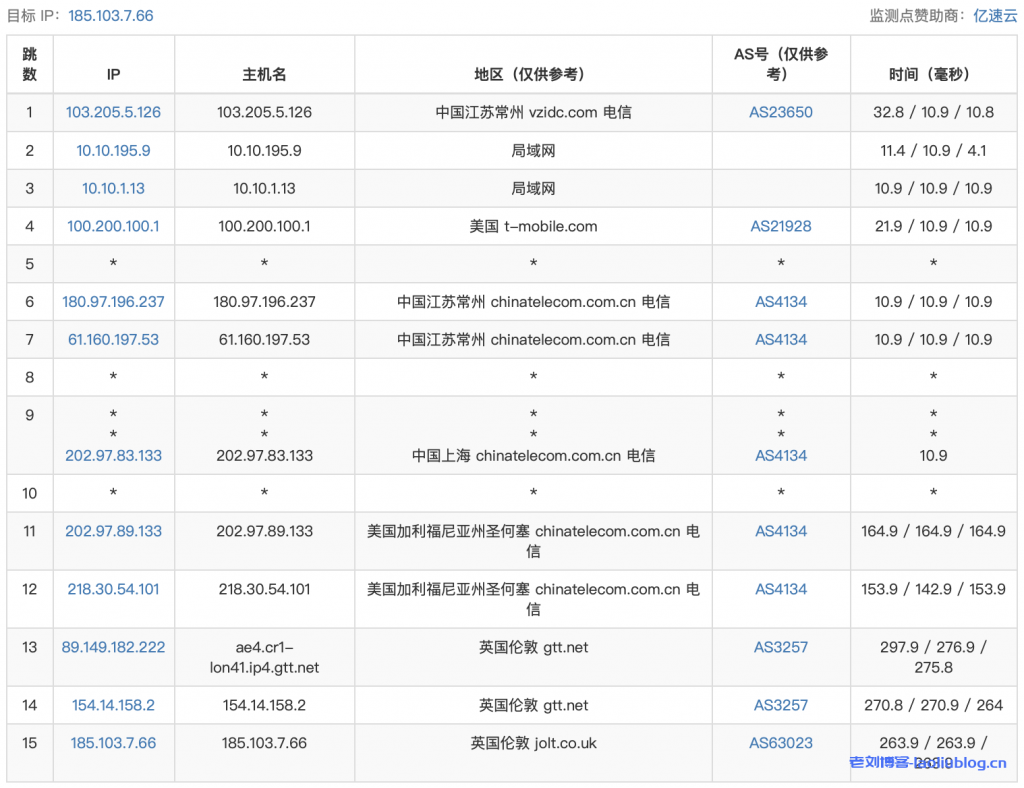Click the 100.200.100.1 t-mobile IP link
Screen dimensions: 1024x788
coord(113,226)
